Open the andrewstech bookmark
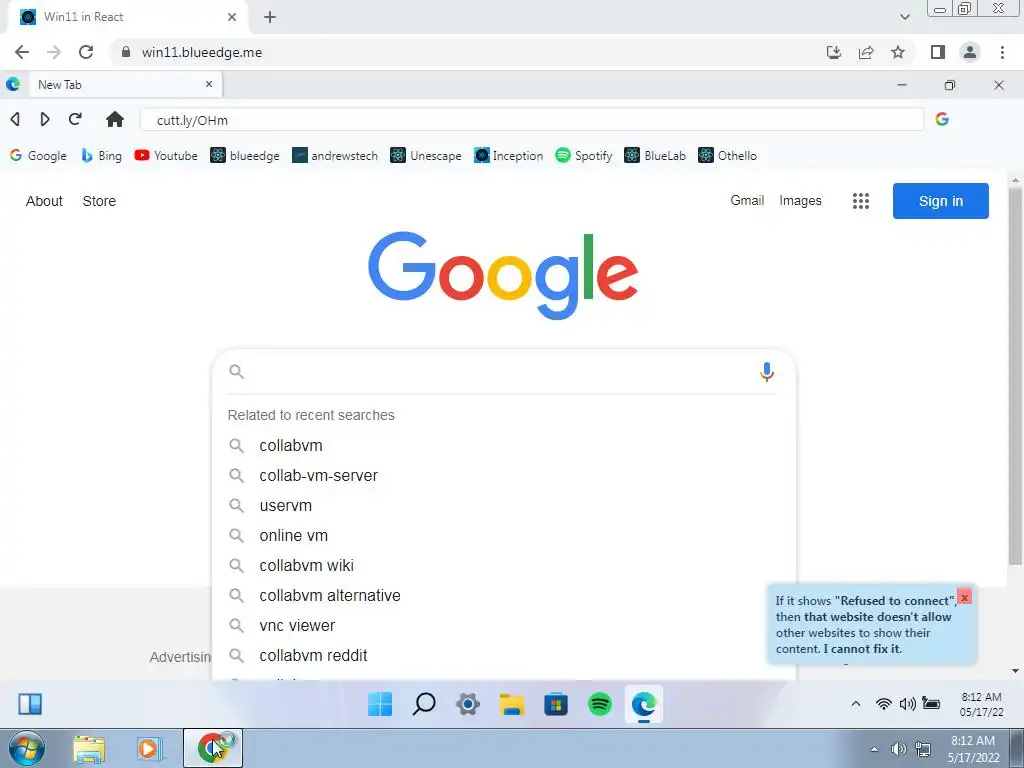Viewport: 1024px width, 768px height. (x=335, y=155)
